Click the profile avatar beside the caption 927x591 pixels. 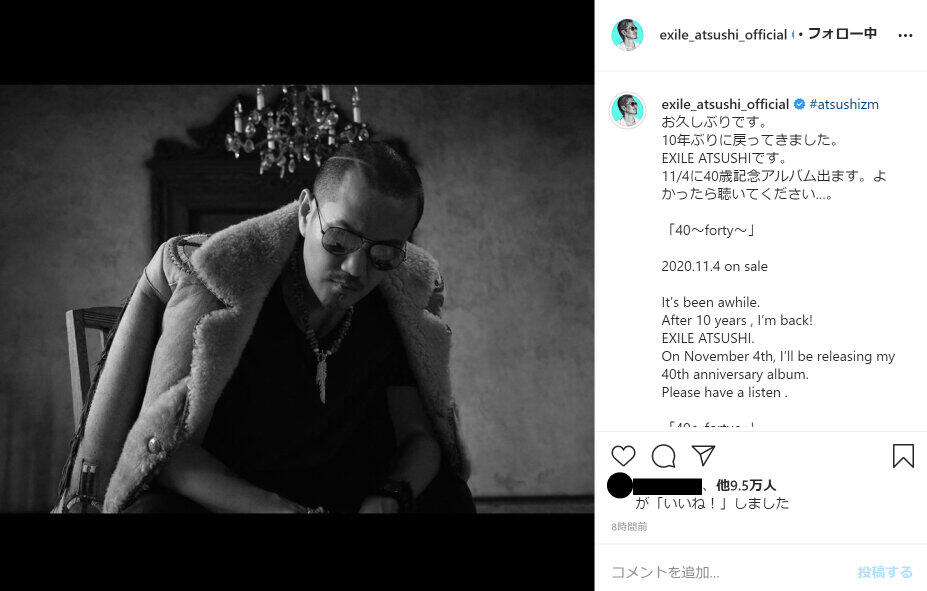627,110
